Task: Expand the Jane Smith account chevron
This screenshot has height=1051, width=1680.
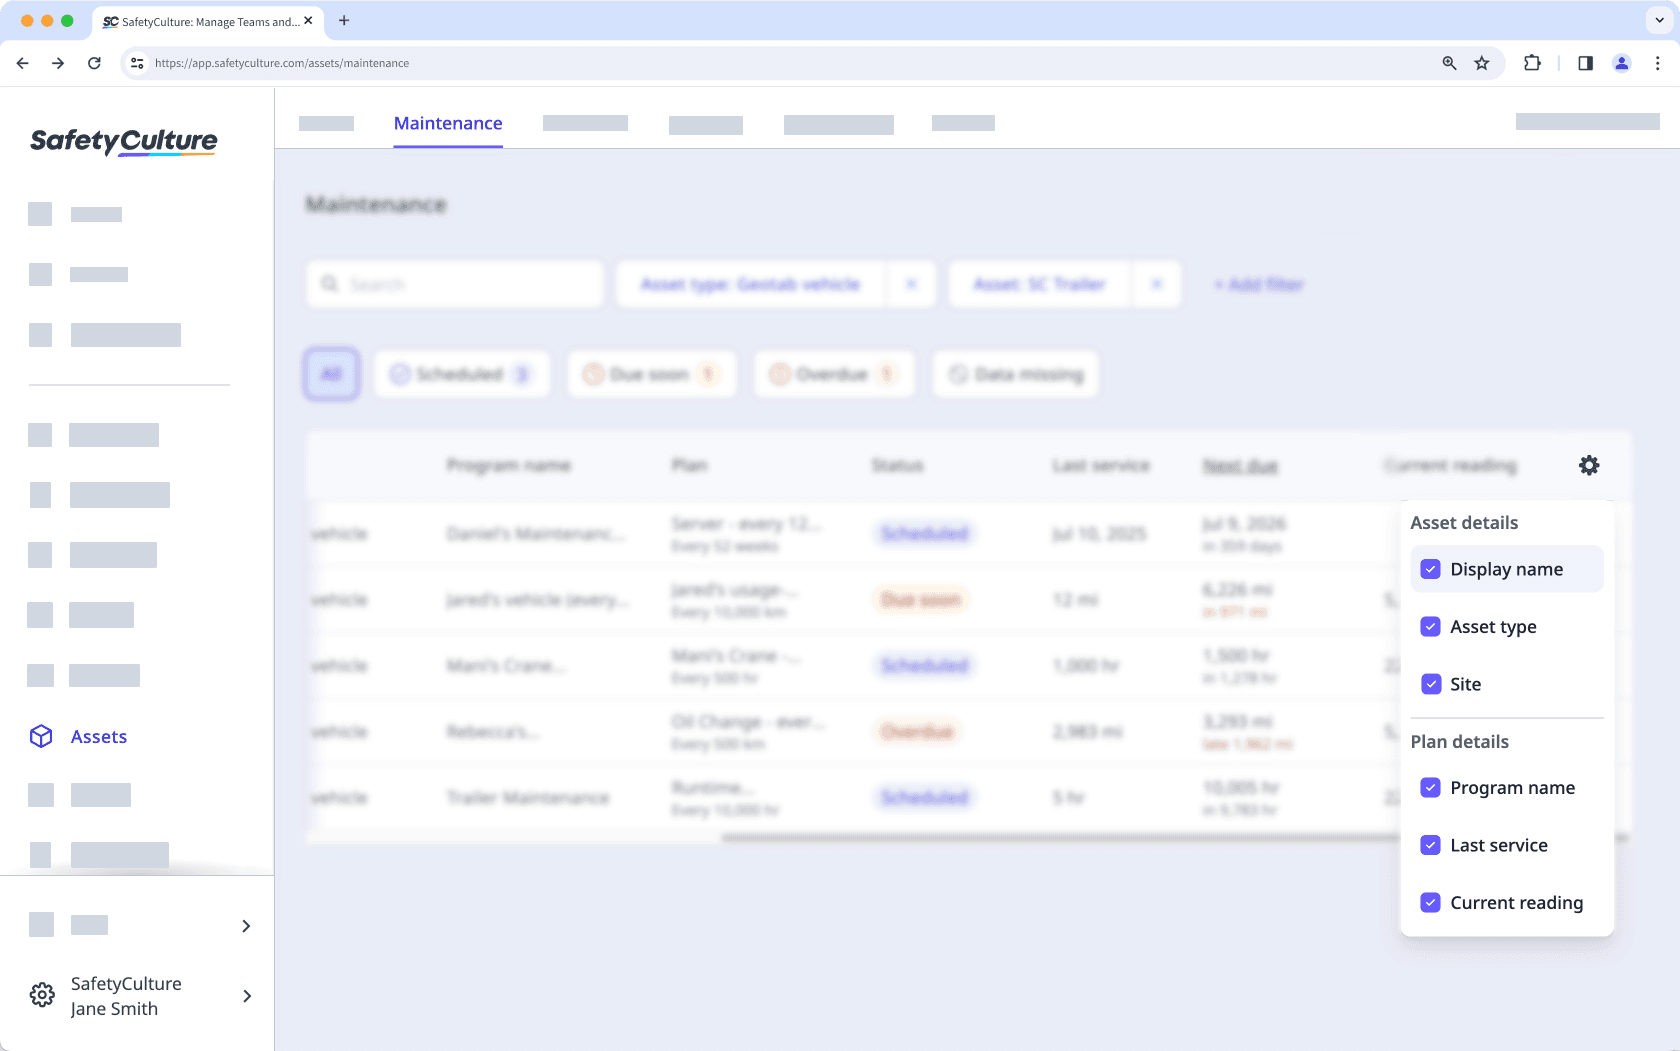Action: tap(246, 996)
